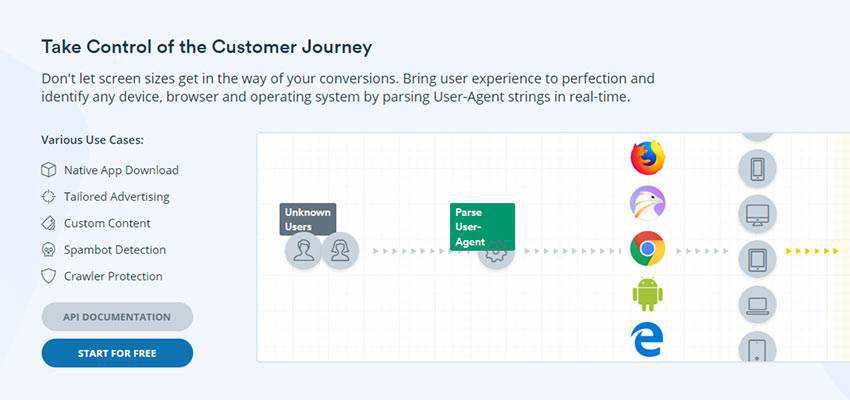Viewport: 850px width, 400px height.
Task: Open the API Documentation button
Action: [117, 317]
